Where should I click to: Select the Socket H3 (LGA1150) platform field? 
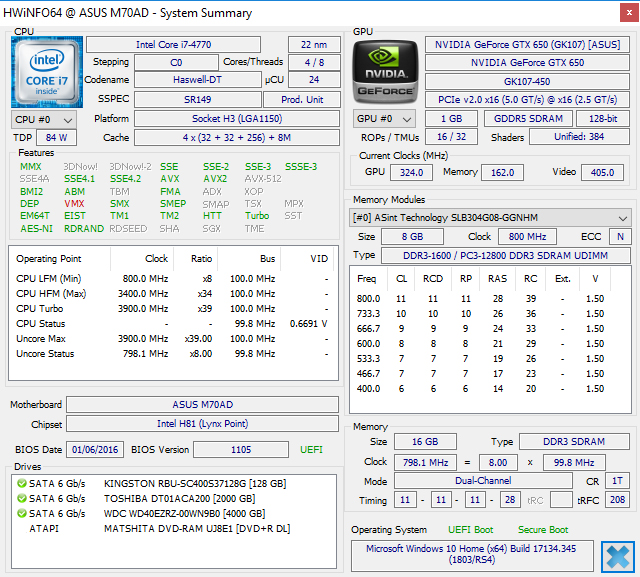point(237,119)
